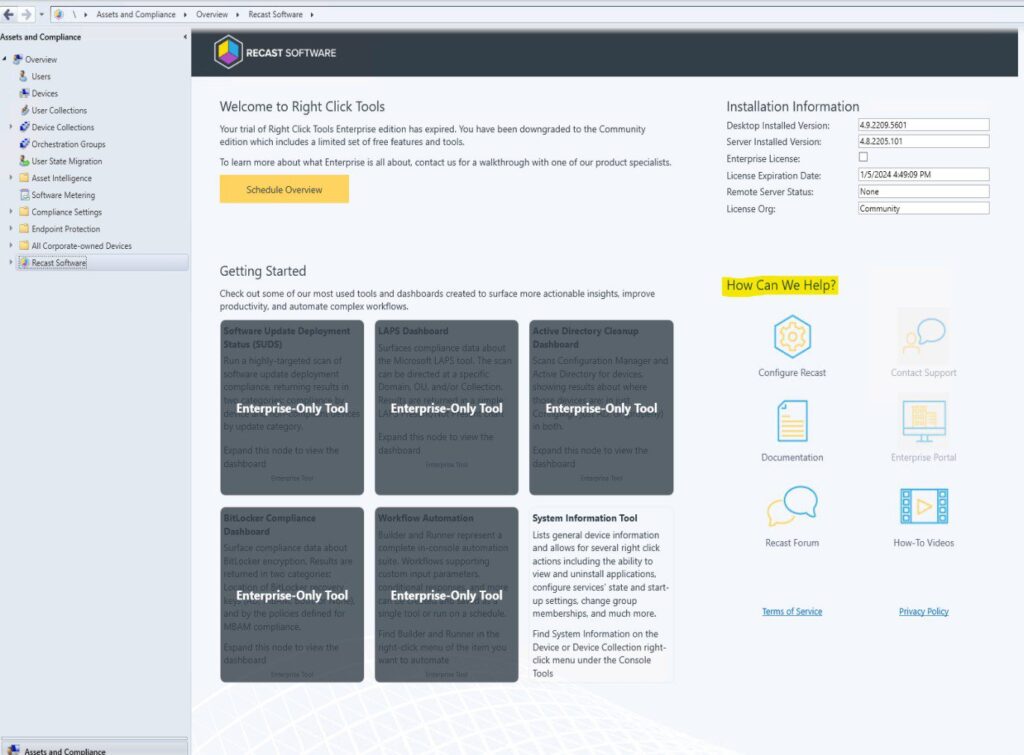This screenshot has height=755, width=1024.
Task: Click the back navigation arrow
Action: pos(8,14)
